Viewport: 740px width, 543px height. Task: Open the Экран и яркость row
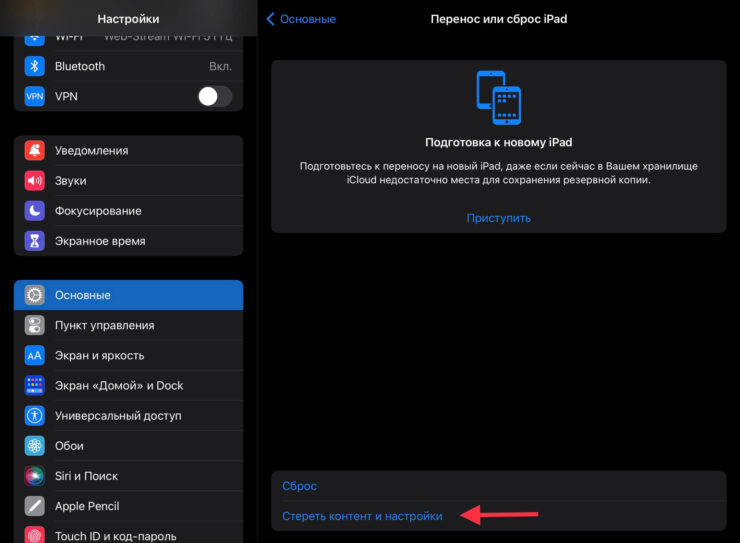tap(128, 356)
